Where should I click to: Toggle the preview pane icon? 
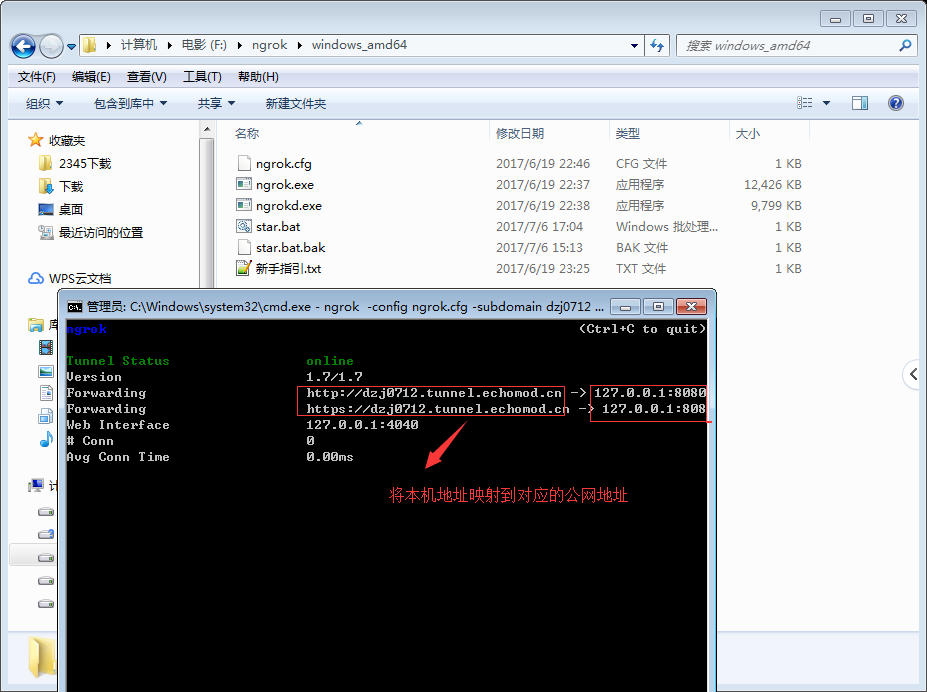click(x=860, y=103)
